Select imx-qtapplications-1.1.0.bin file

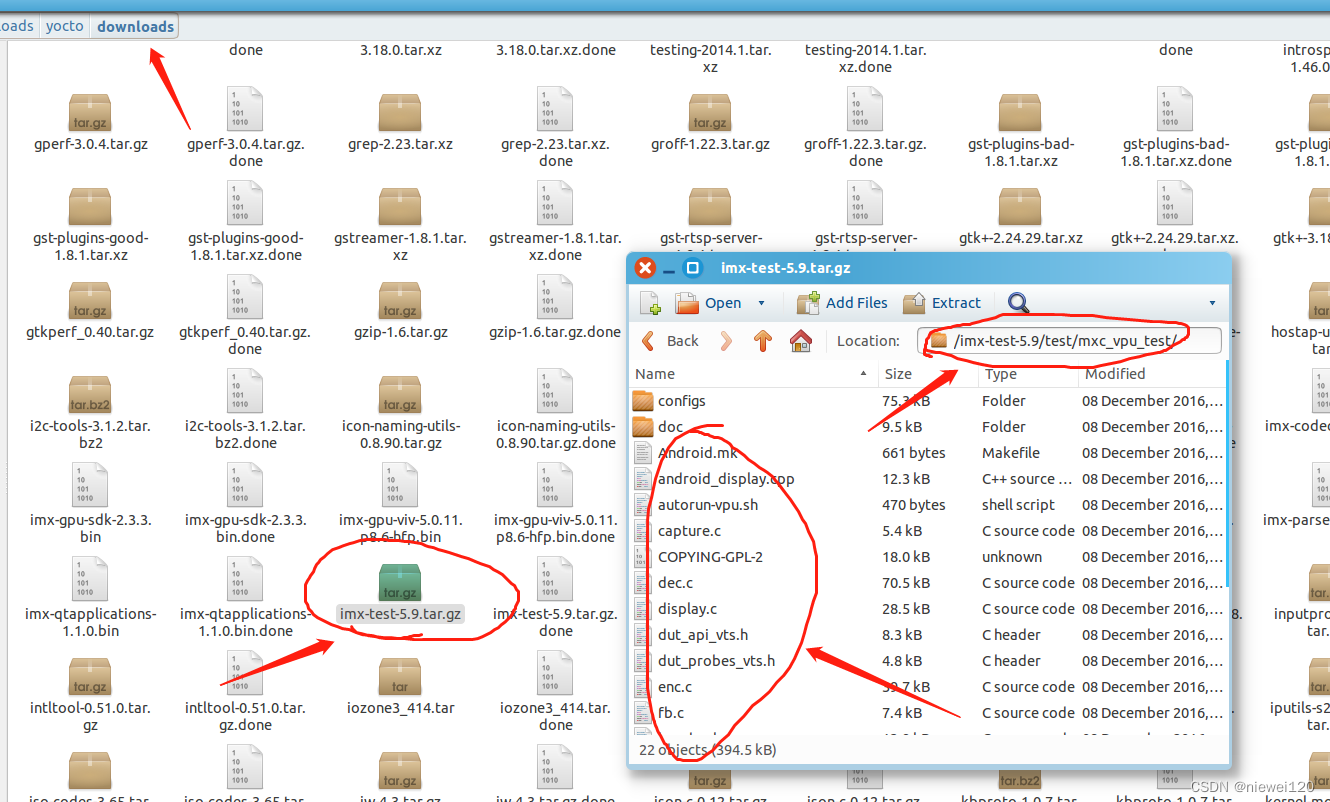90,598
